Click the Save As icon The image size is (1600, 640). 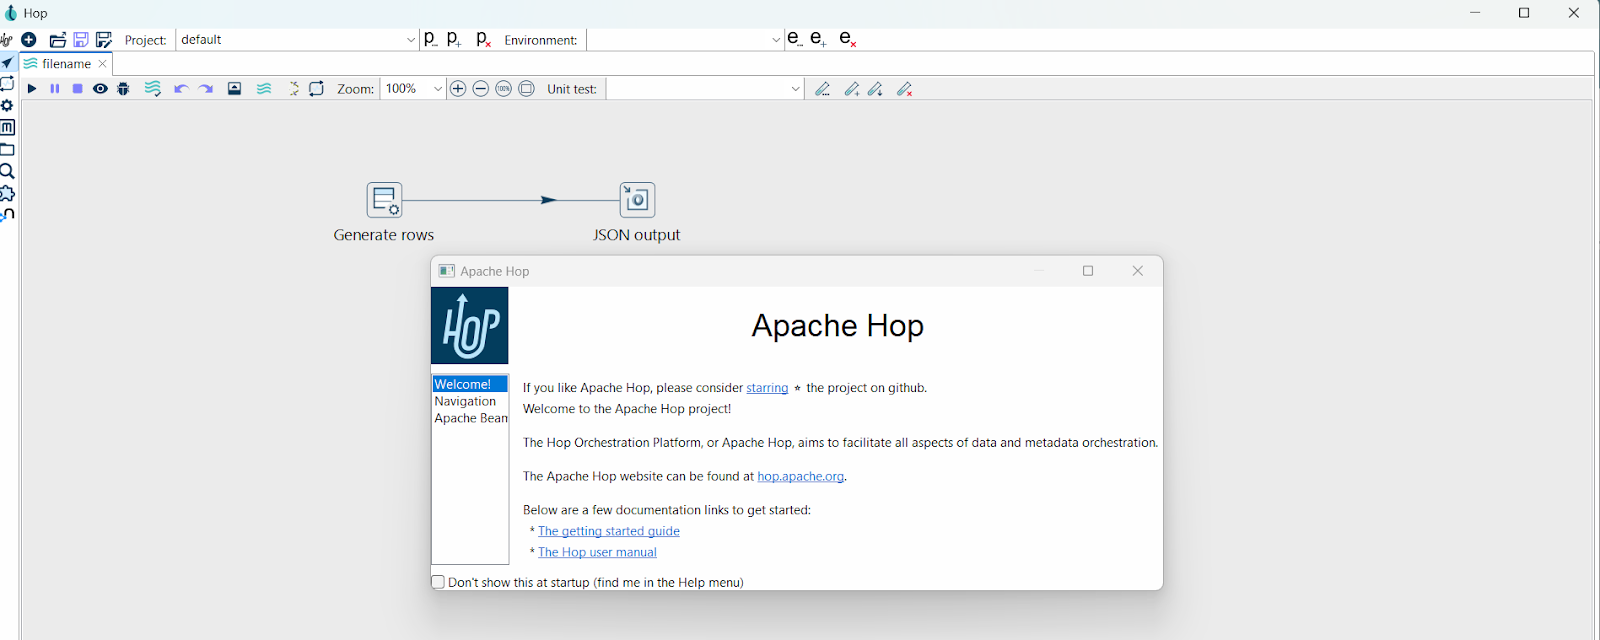(x=104, y=40)
